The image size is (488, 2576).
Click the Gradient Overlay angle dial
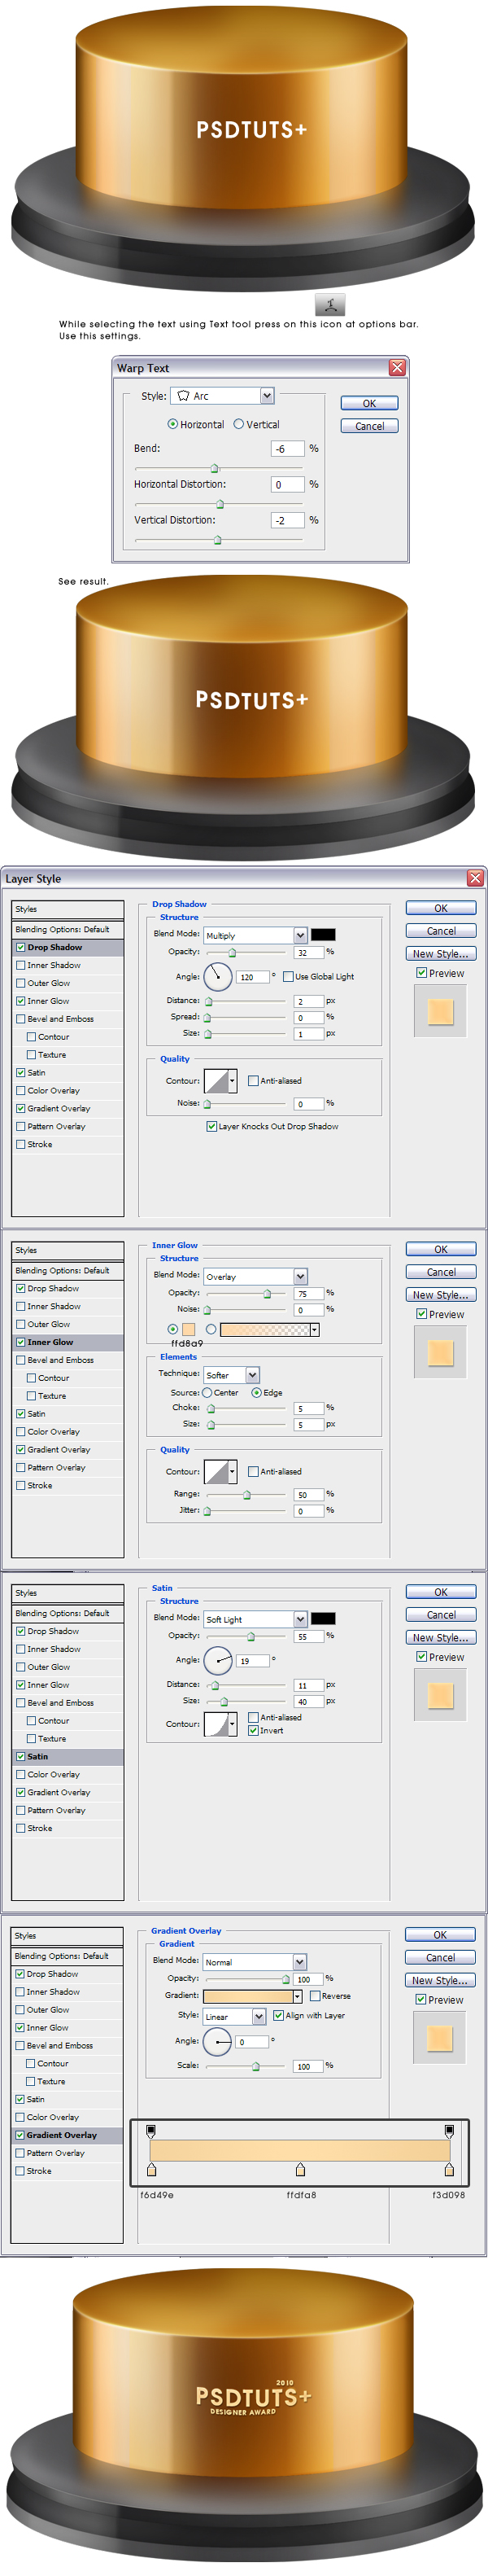[217, 2041]
